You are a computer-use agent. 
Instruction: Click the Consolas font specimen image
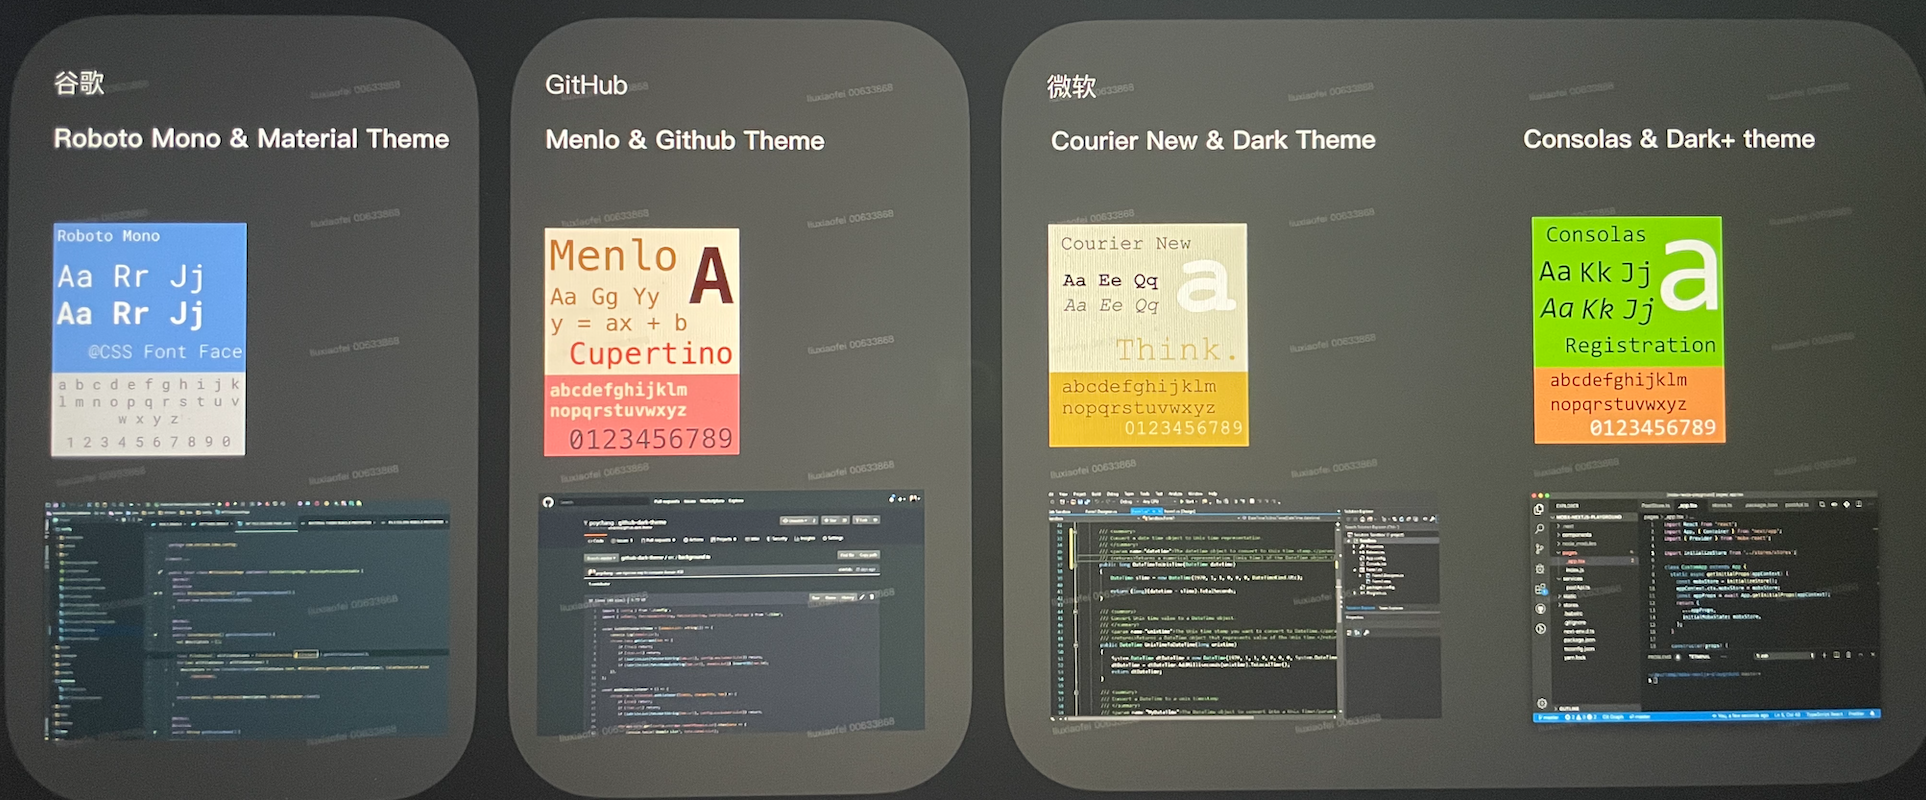[1628, 330]
